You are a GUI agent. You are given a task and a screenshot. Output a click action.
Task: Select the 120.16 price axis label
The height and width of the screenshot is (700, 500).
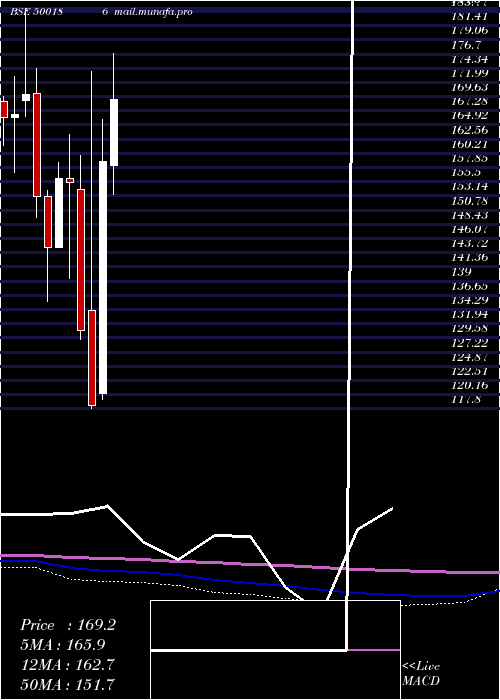click(x=470, y=385)
